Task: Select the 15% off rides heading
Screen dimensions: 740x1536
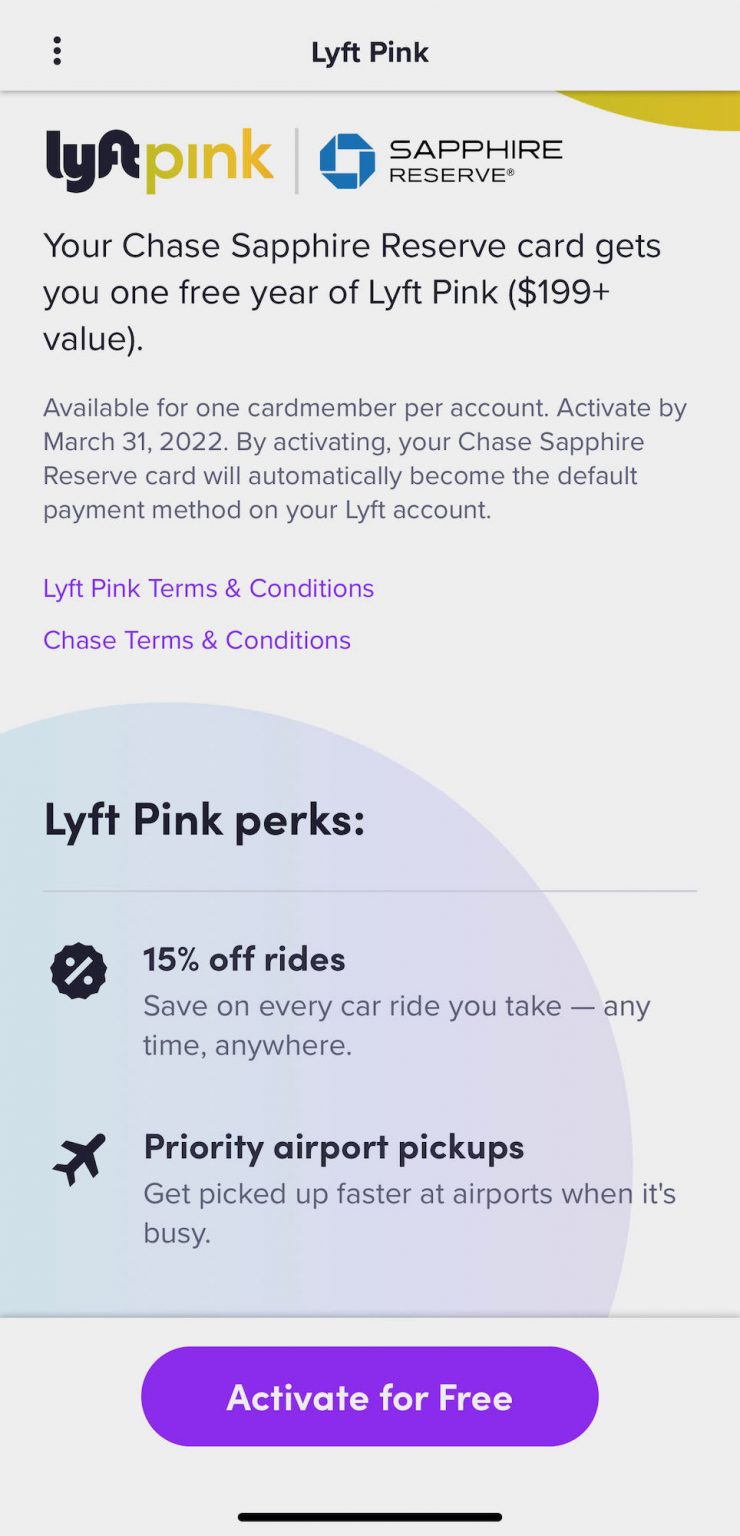Action: point(244,959)
